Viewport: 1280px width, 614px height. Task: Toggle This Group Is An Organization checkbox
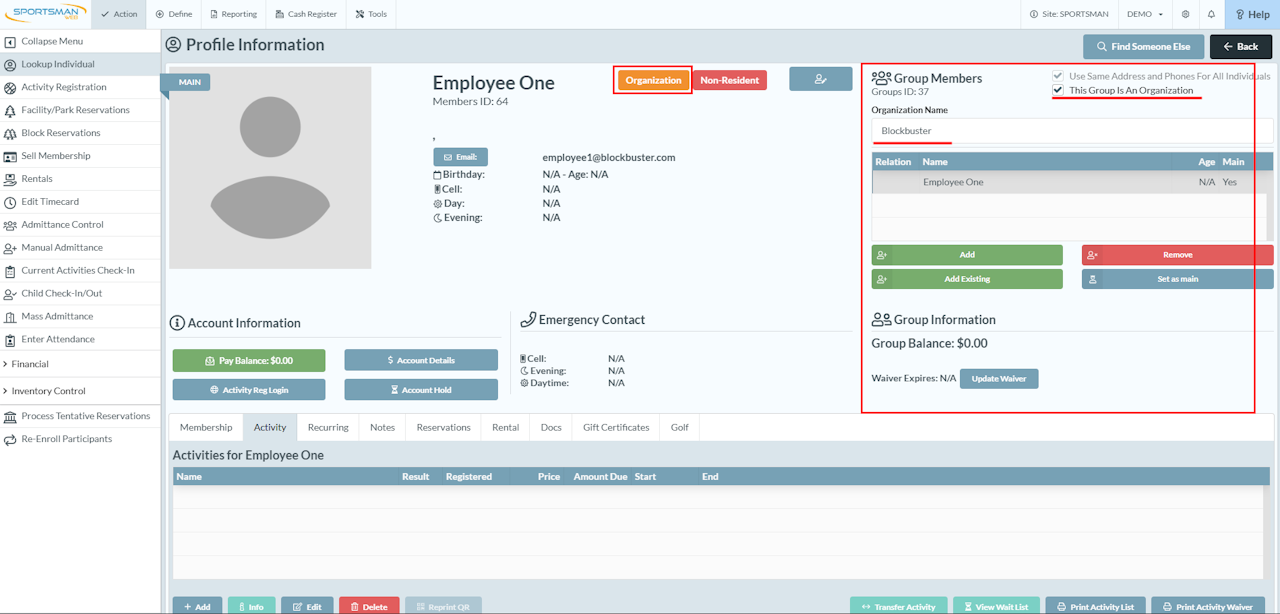tap(1058, 90)
